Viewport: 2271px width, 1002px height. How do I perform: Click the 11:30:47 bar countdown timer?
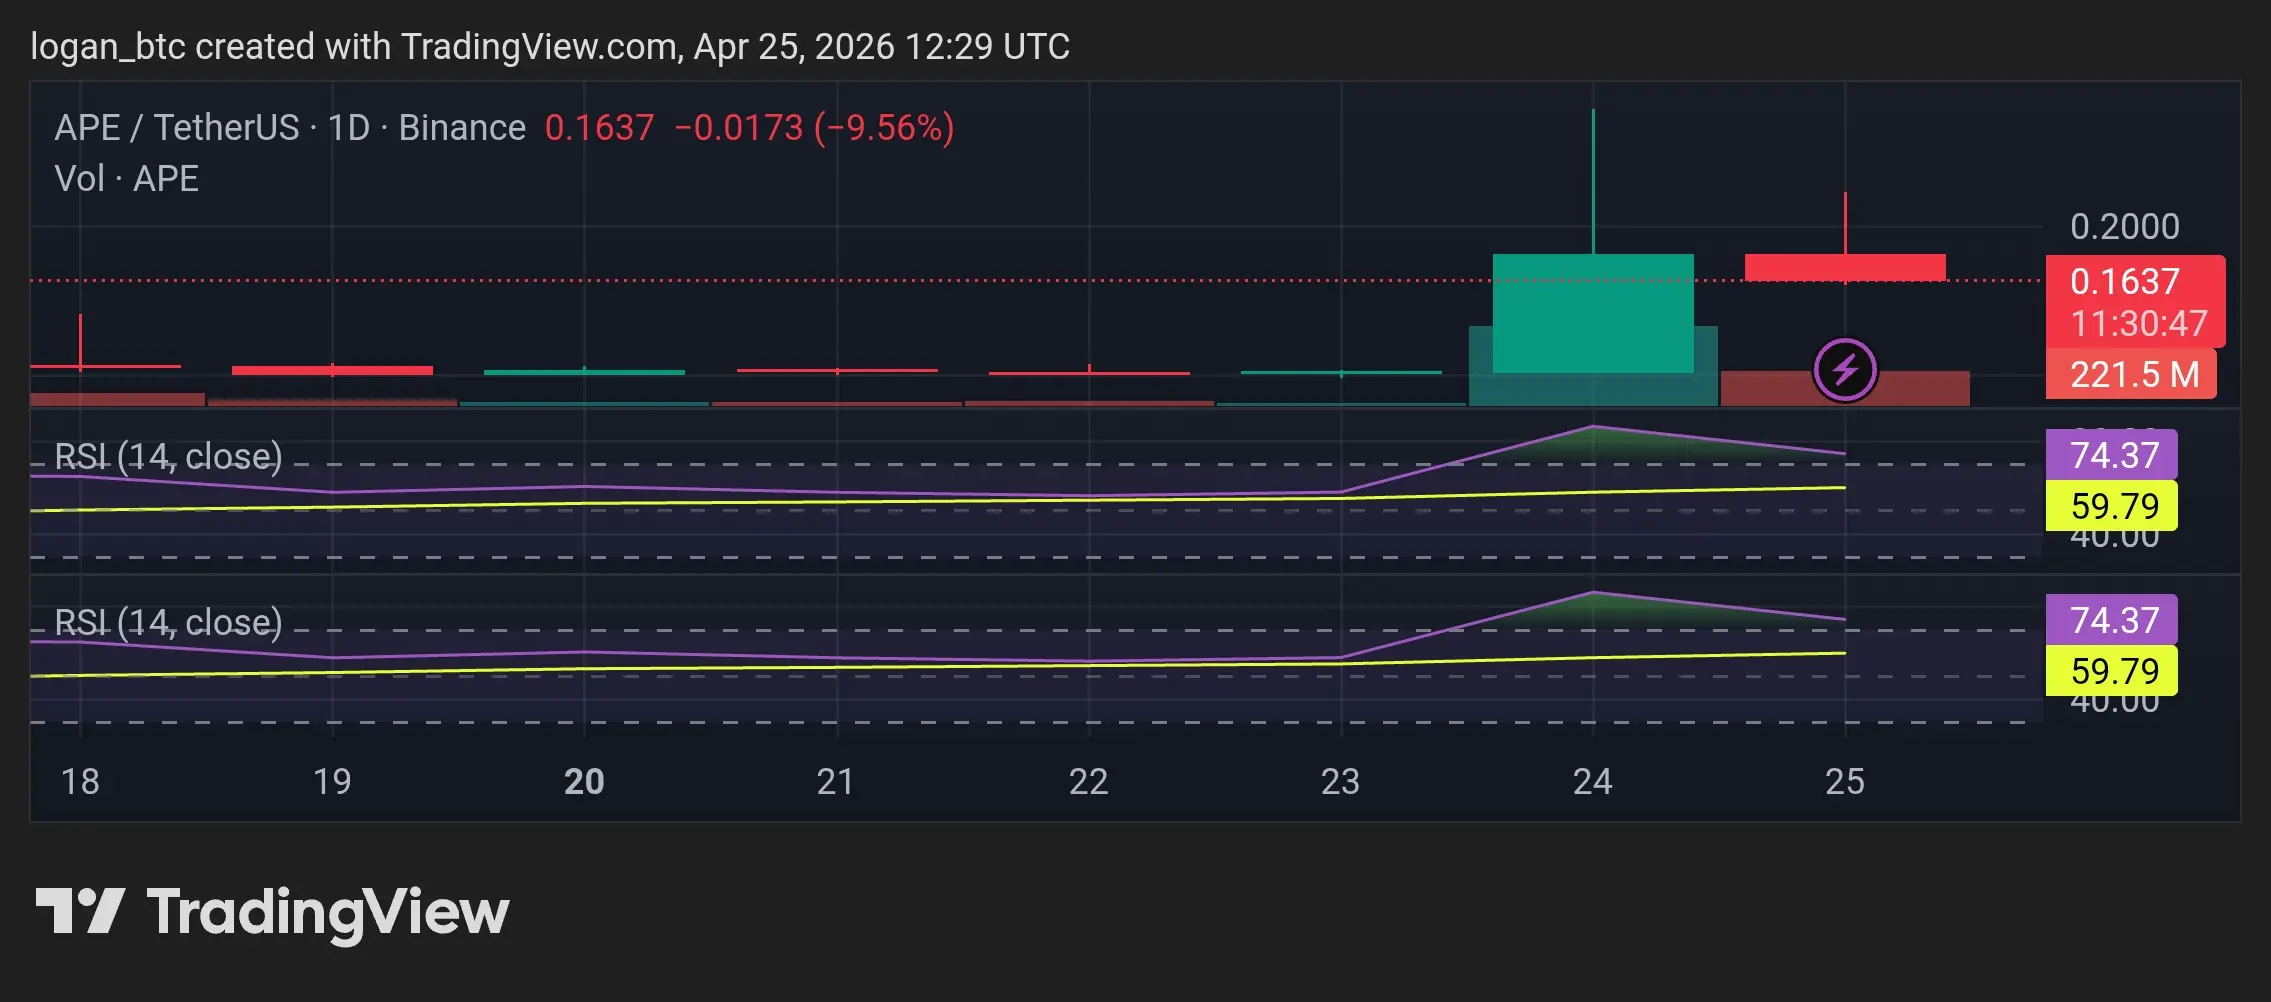[2138, 324]
